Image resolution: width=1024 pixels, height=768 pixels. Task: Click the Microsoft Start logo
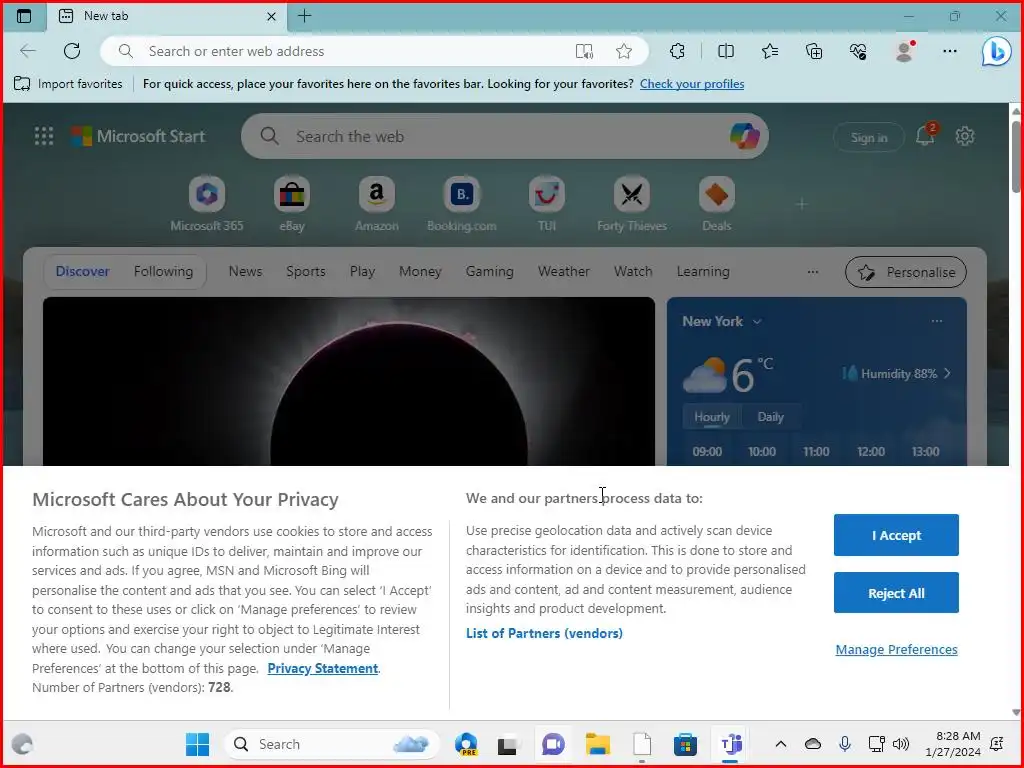[x=138, y=136]
